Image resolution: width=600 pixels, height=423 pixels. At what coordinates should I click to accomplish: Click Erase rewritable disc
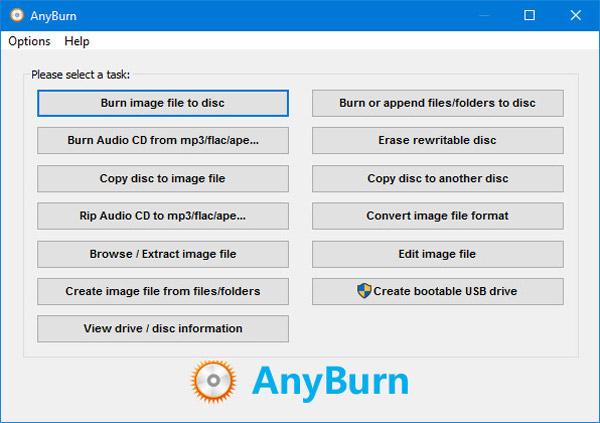click(x=438, y=140)
